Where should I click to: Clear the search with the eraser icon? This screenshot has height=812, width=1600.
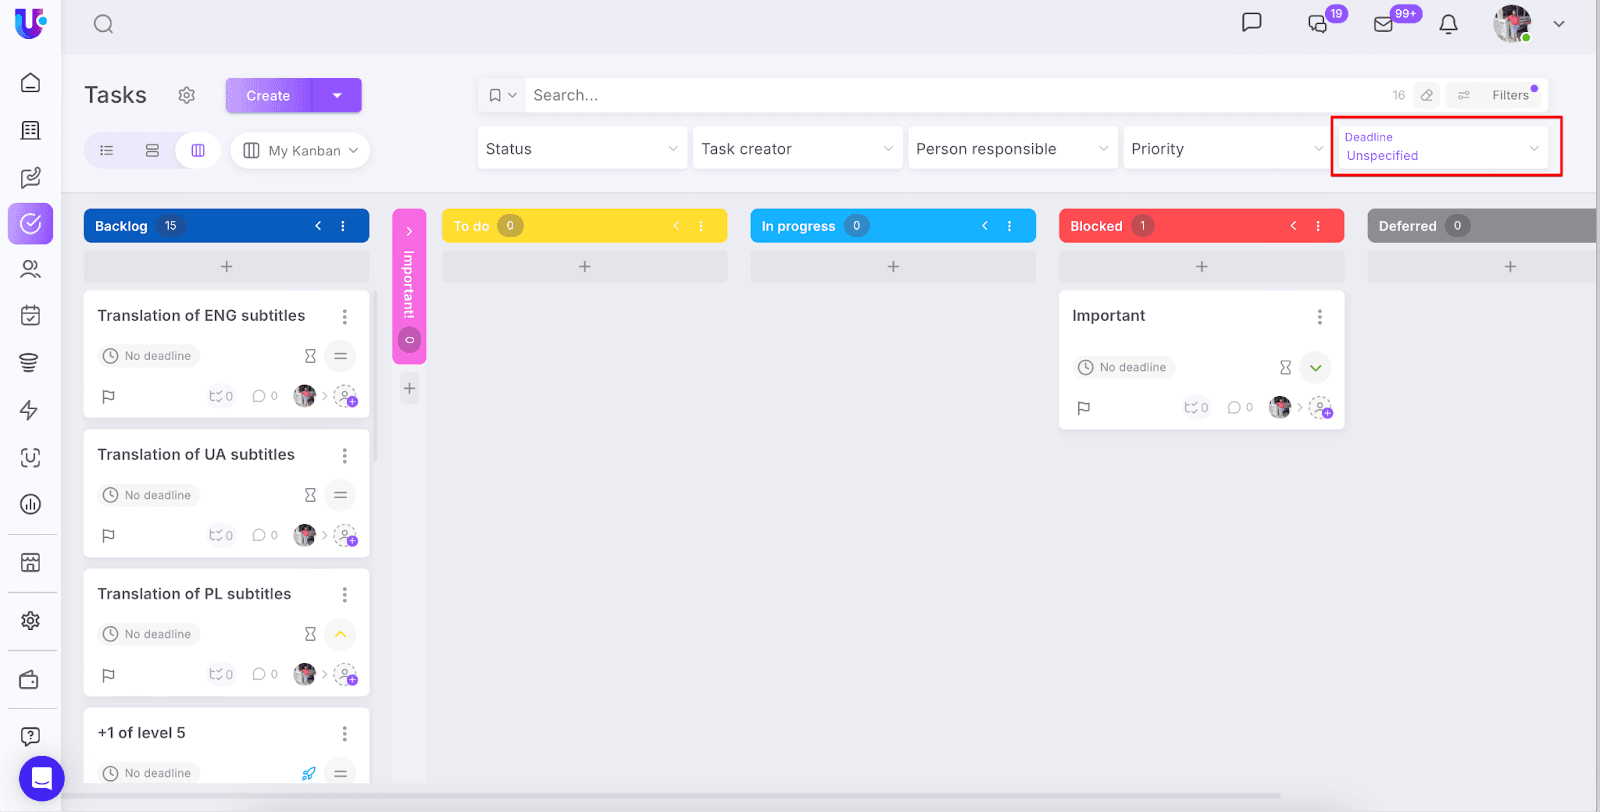click(1427, 95)
